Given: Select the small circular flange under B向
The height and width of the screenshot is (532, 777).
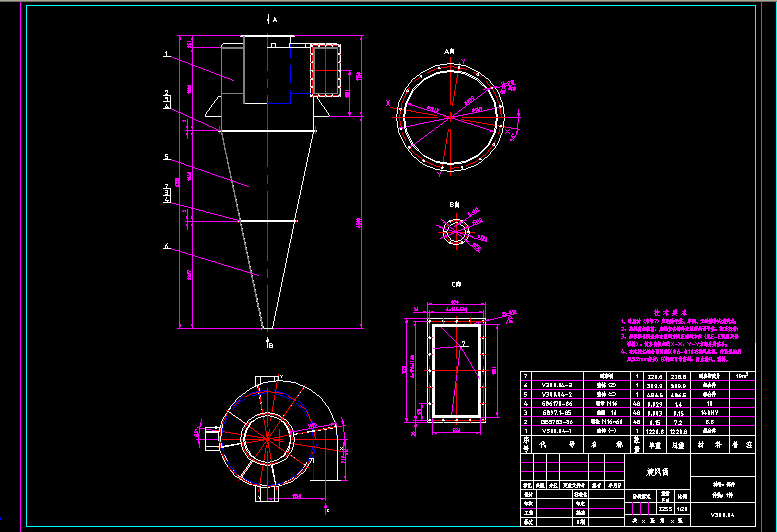Looking at the screenshot, I should tap(455, 232).
